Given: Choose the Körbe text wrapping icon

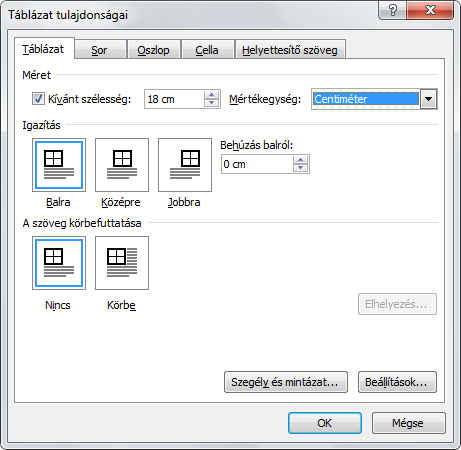Looking at the screenshot, I should (122, 263).
